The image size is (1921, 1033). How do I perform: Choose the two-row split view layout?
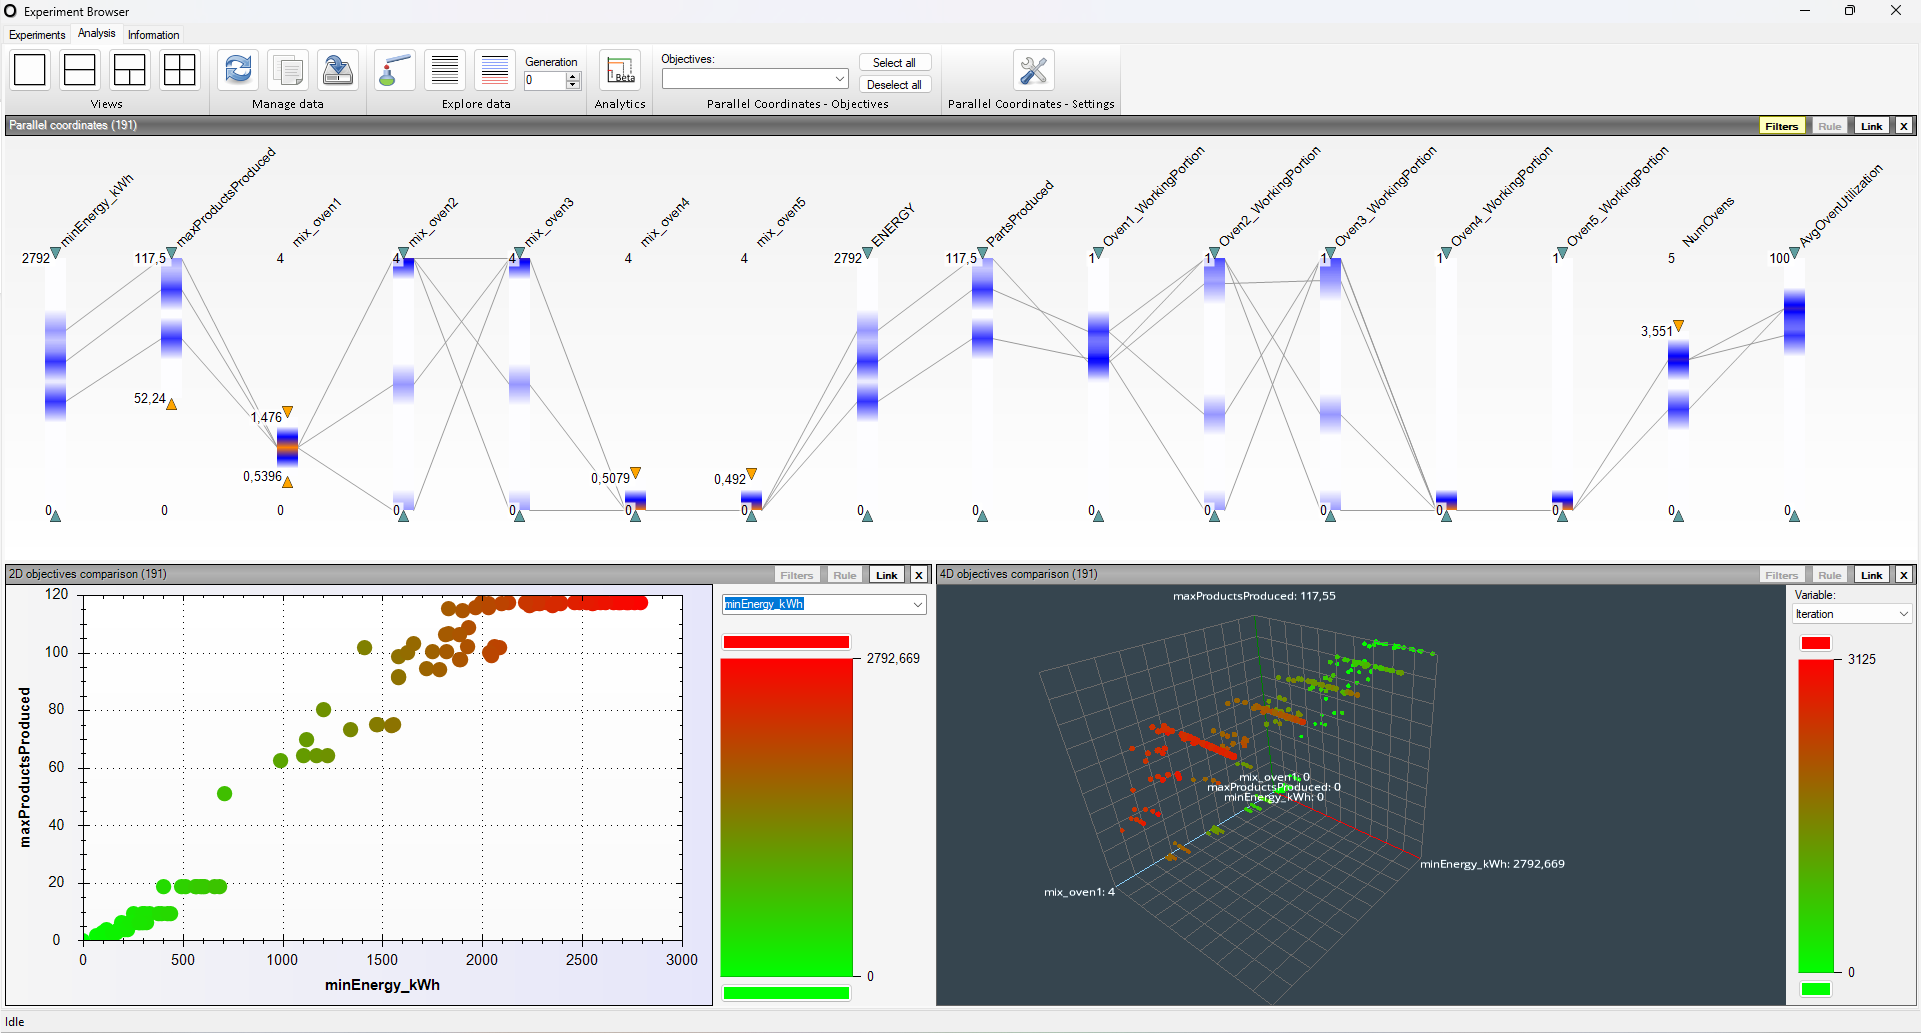pos(80,70)
